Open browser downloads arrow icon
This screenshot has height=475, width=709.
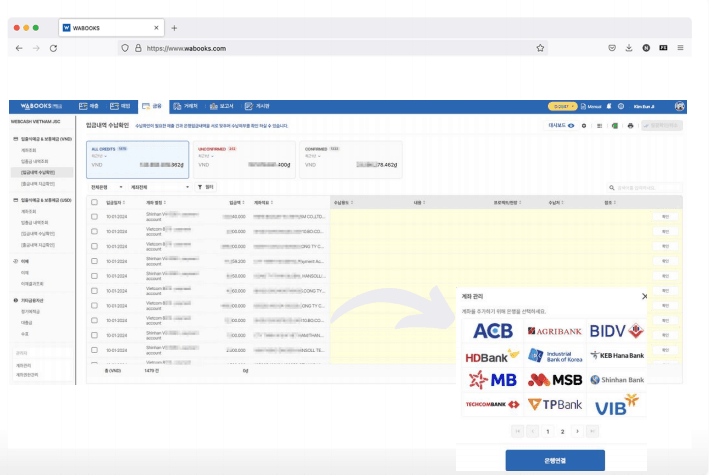click(629, 48)
